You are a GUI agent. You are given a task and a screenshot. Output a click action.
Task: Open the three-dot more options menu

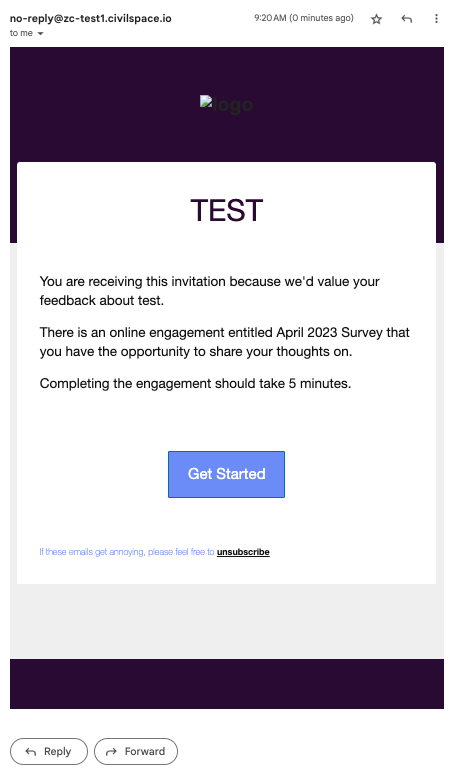point(436,19)
